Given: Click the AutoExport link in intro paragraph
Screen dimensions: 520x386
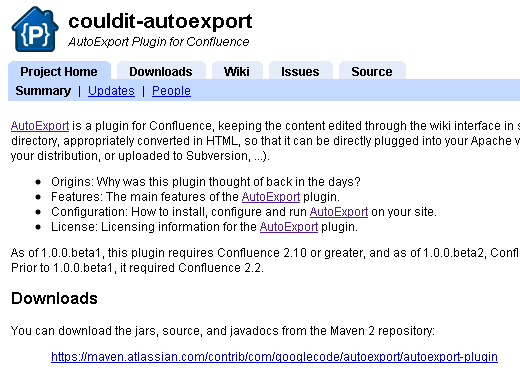Looking at the screenshot, I should (40, 126).
